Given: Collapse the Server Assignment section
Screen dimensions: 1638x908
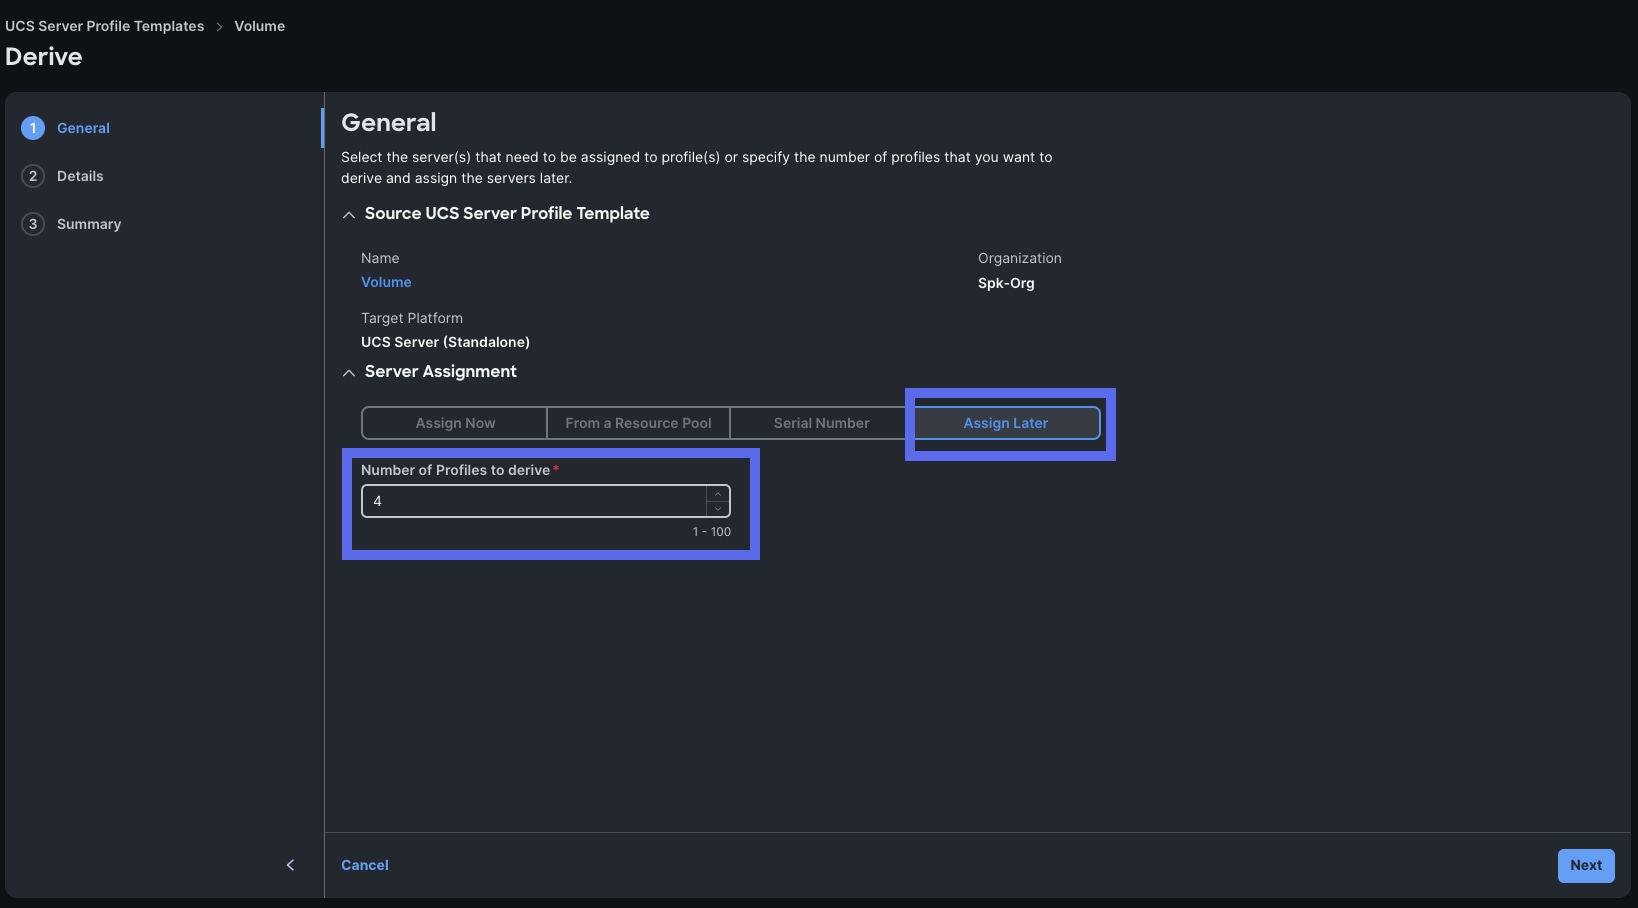Looking at the screenshot, I should tap(348, 372).
